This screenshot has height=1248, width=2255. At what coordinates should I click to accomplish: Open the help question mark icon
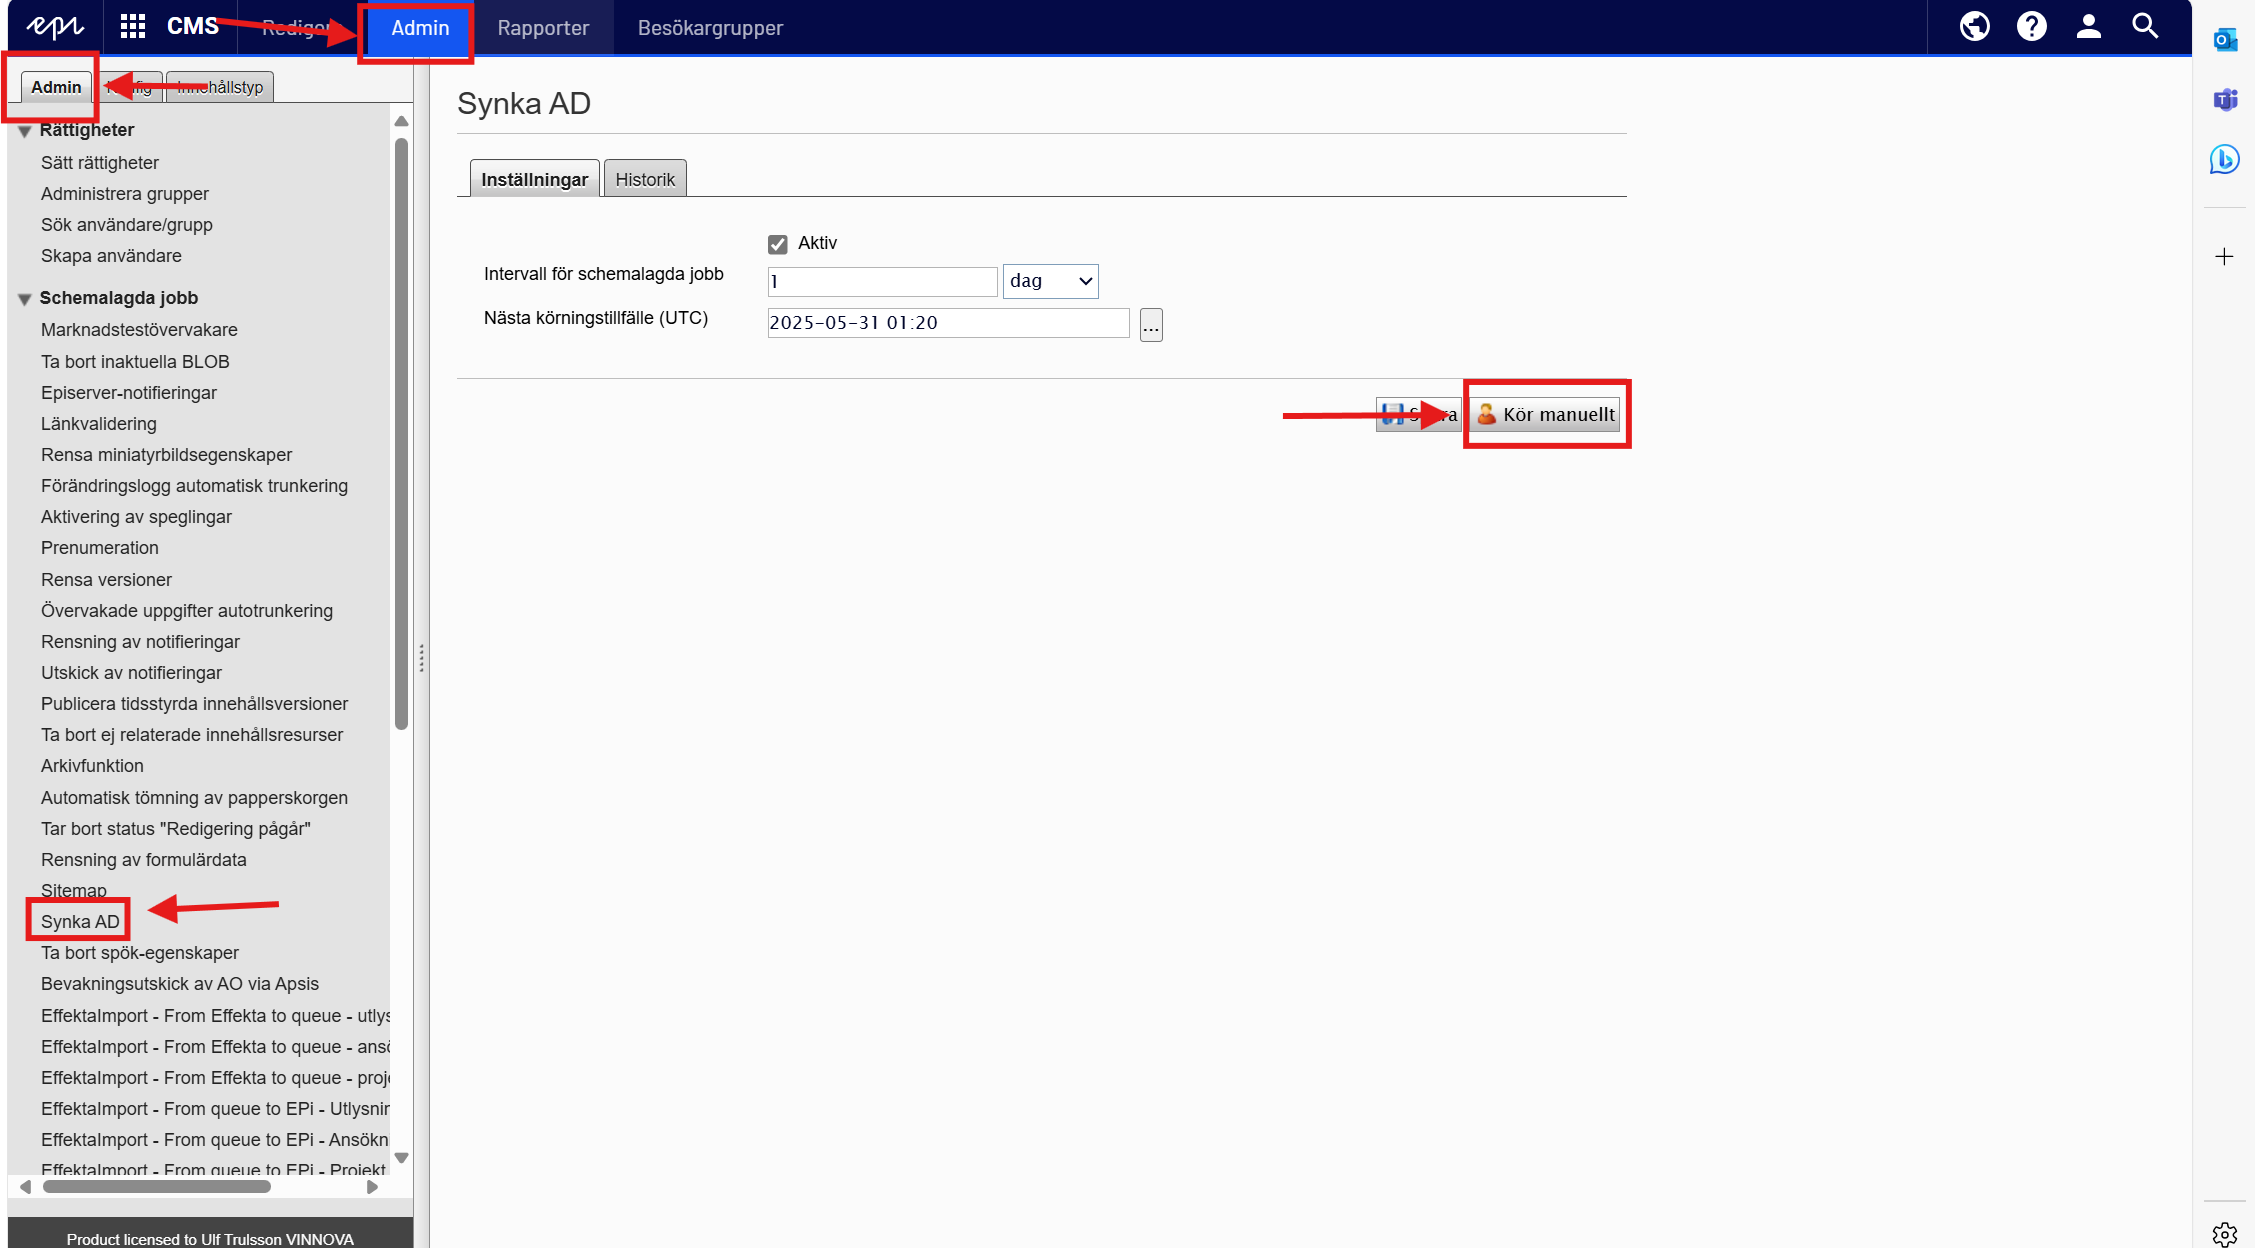coord(2031,27)
